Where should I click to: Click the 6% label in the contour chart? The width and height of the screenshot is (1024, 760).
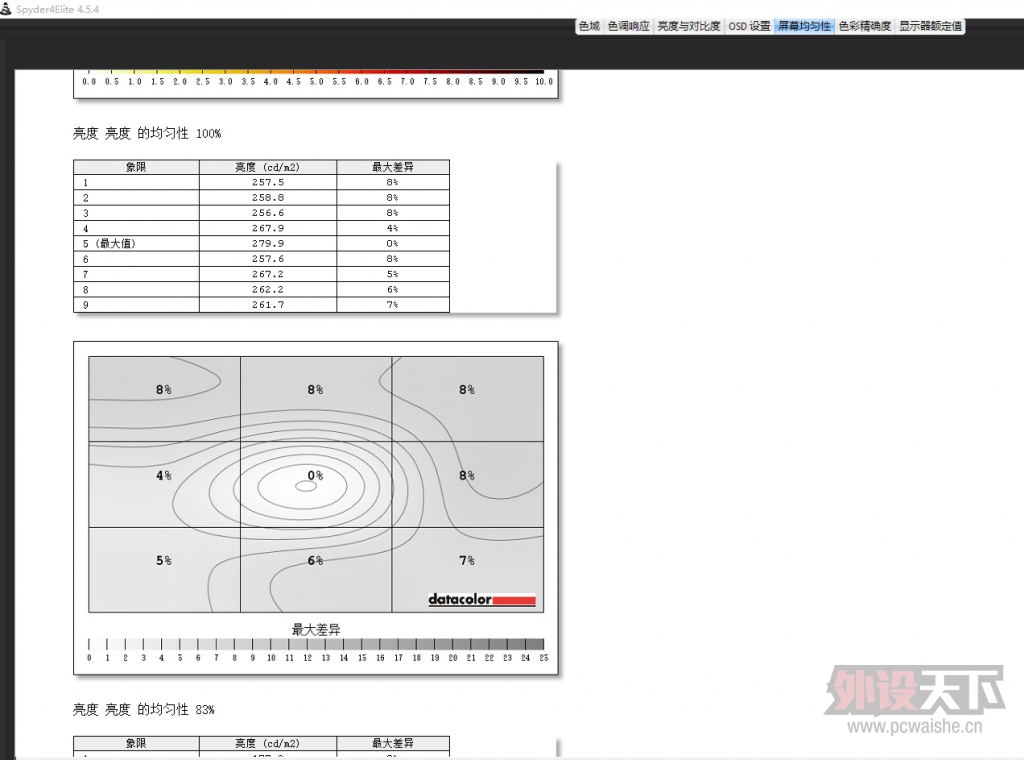click(315, 560)
